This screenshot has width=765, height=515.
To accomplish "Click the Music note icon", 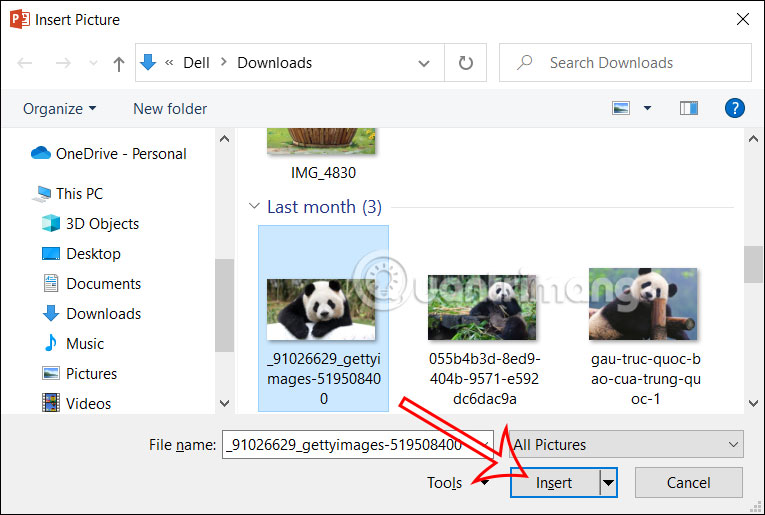I will tap(50, 343).
